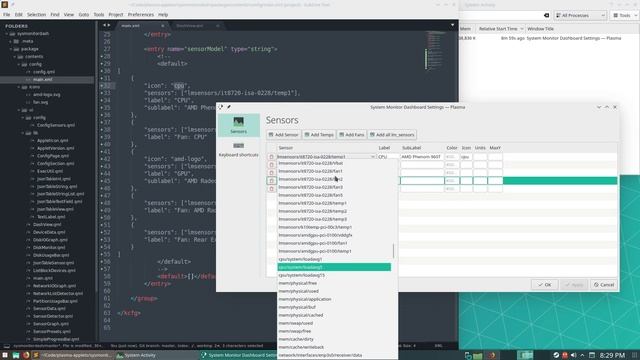The image size is (640, 360).
Task: Click the Cancel button
Action: coord(604,285)
